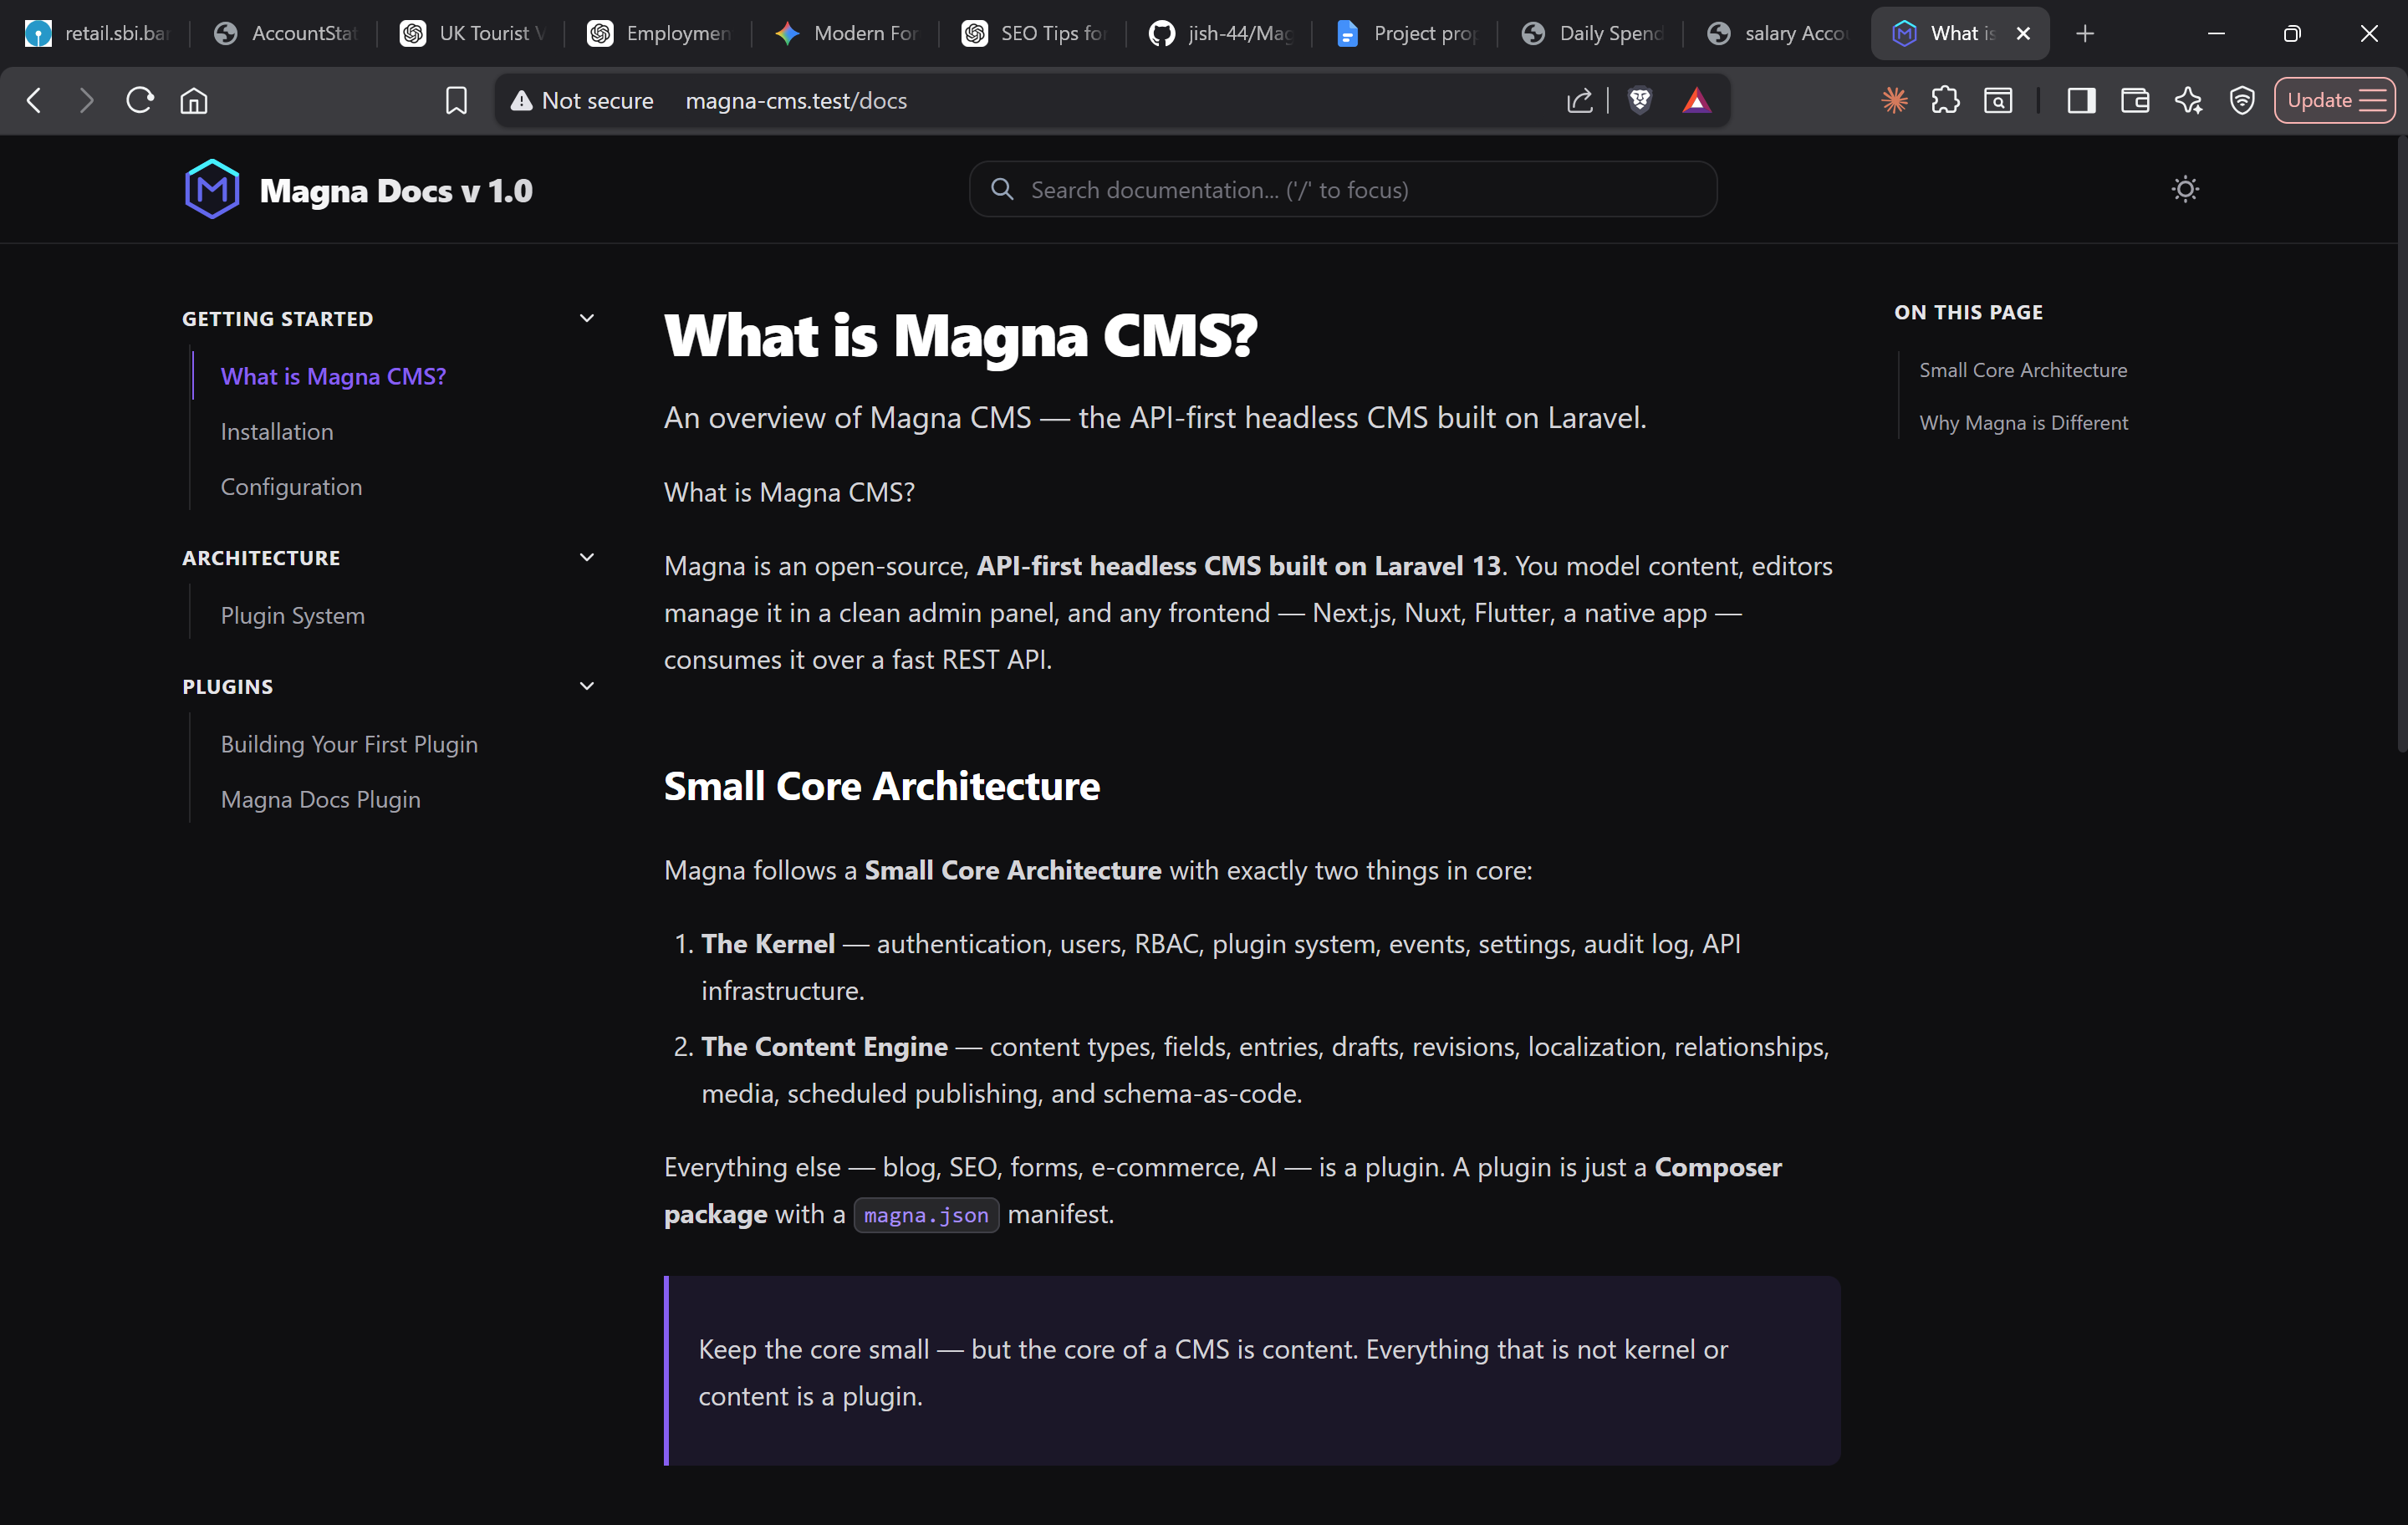Screen dimensions: 2408x1525
Task: Open the Magna Docs Plugin page
Action: coord(320,799)
